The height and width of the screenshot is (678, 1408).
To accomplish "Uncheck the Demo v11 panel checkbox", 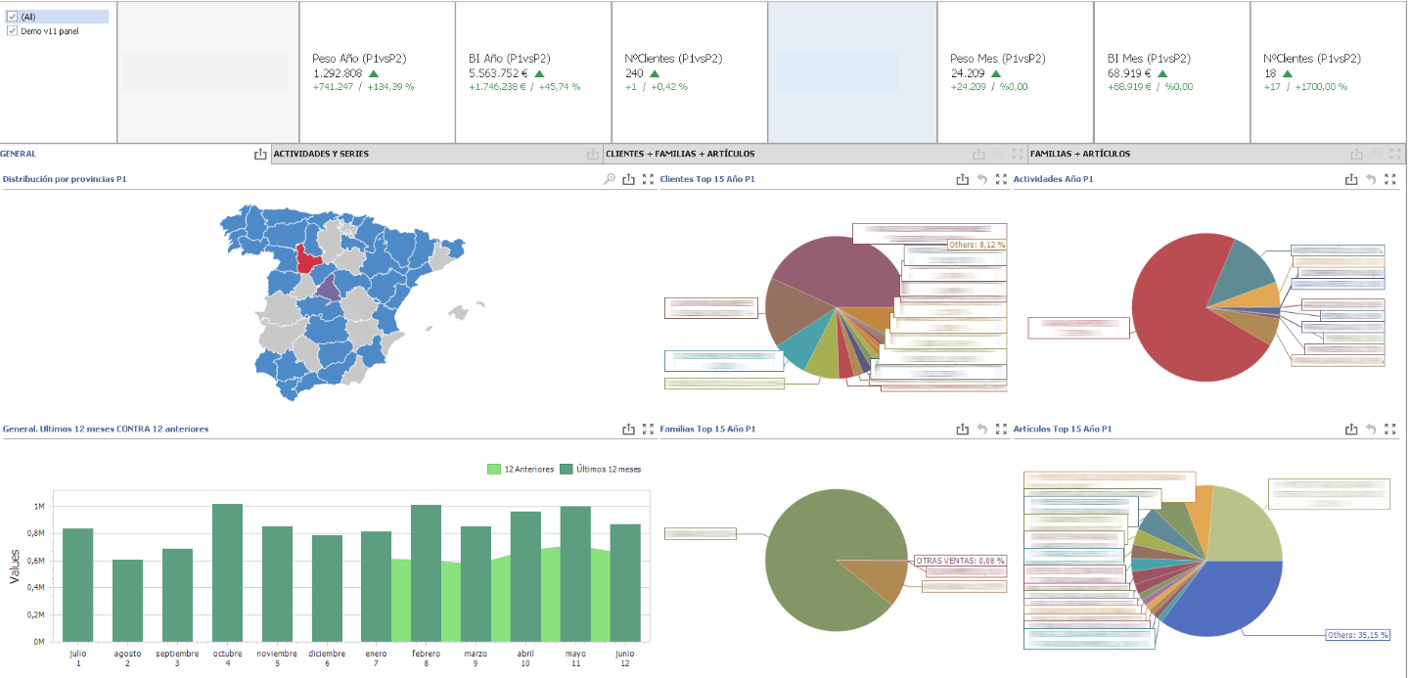I will 12,31.
